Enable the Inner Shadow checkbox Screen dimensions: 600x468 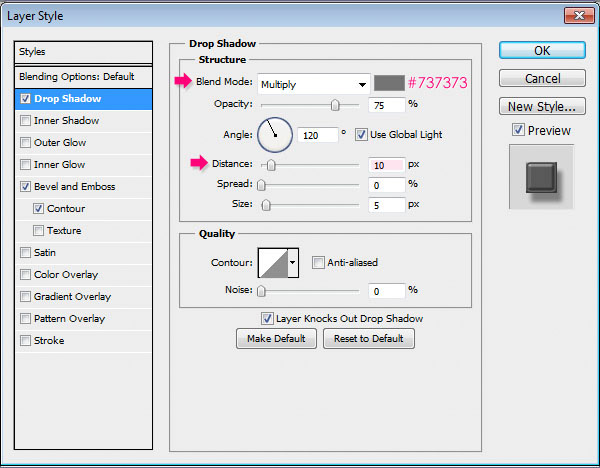[25, 121]
